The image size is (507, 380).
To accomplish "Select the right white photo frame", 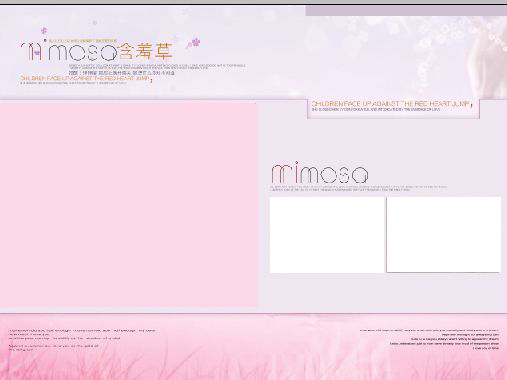I will point(444,234).
